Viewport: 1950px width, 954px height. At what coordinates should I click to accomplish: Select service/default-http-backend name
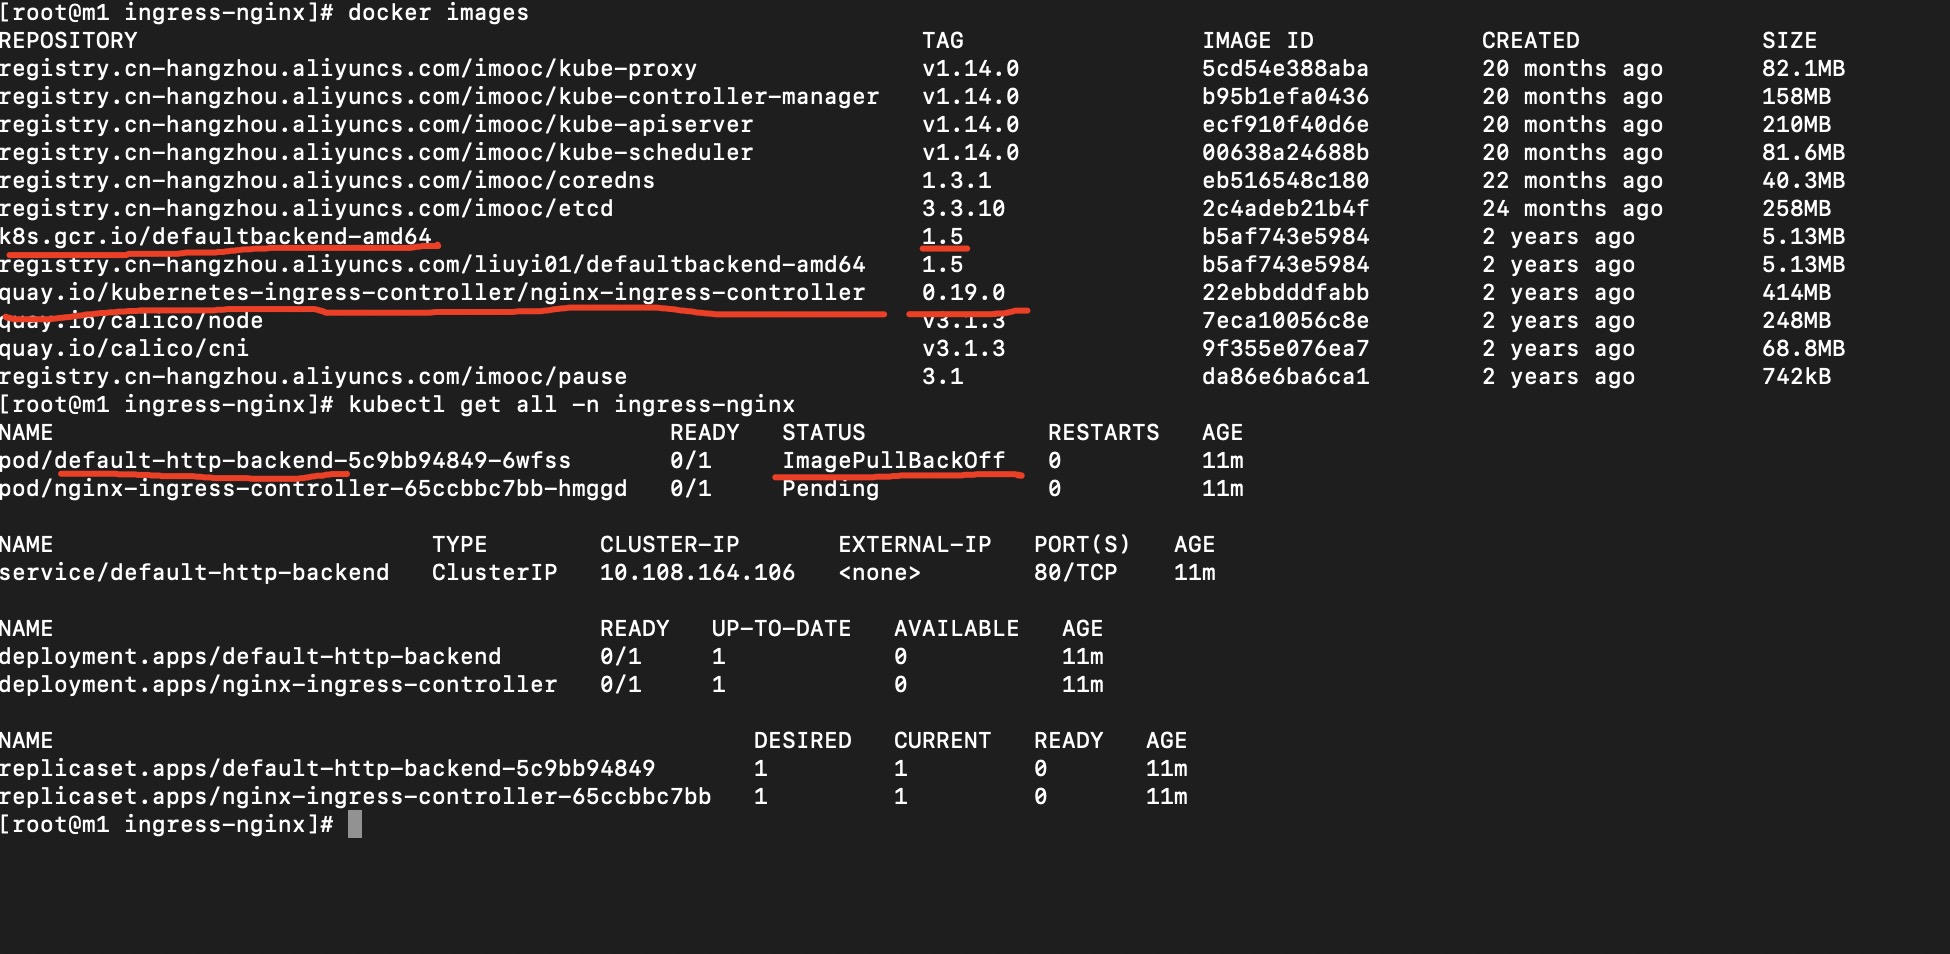194,573
